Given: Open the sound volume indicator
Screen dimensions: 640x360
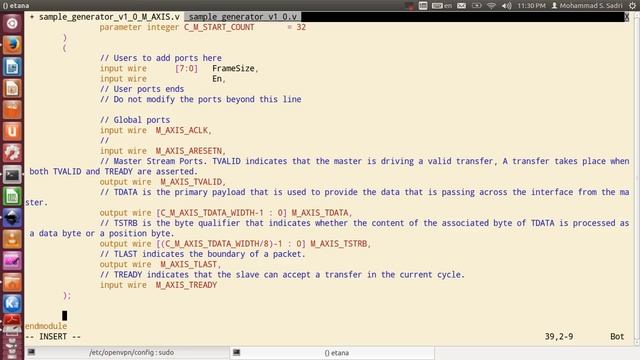Looking at the screenshot, I should [x=507, y=6].
